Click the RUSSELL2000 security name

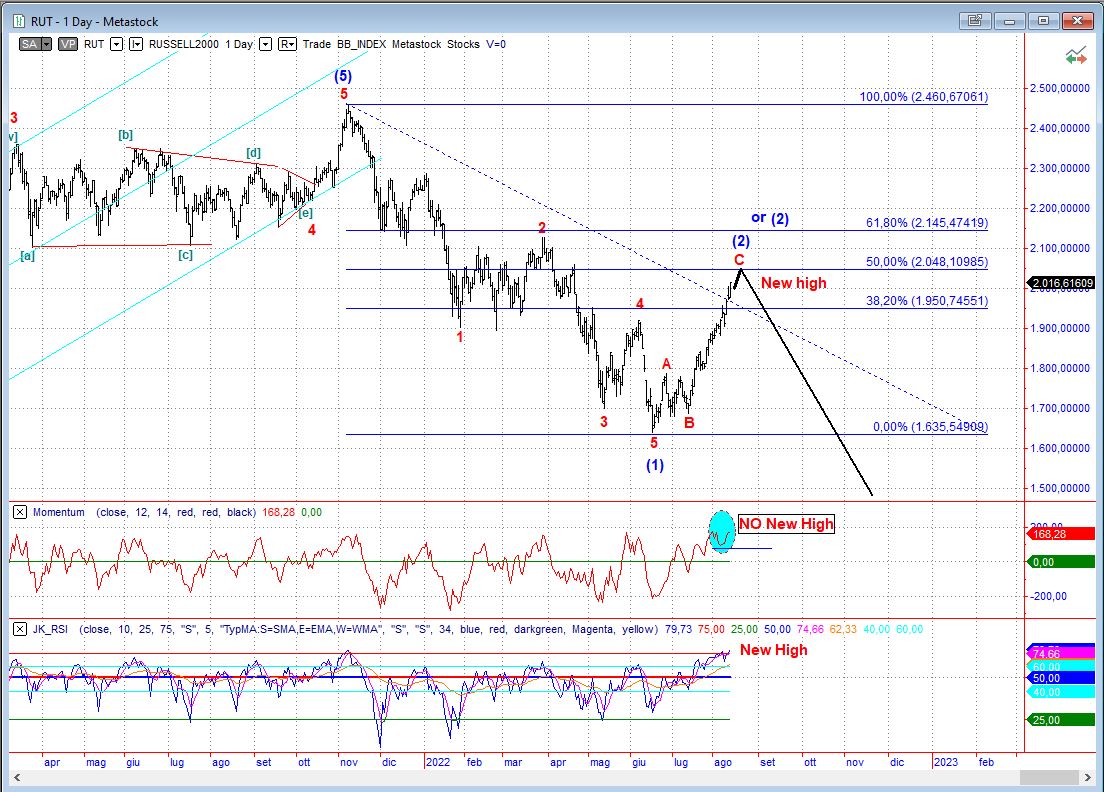[x=184, y=44]
